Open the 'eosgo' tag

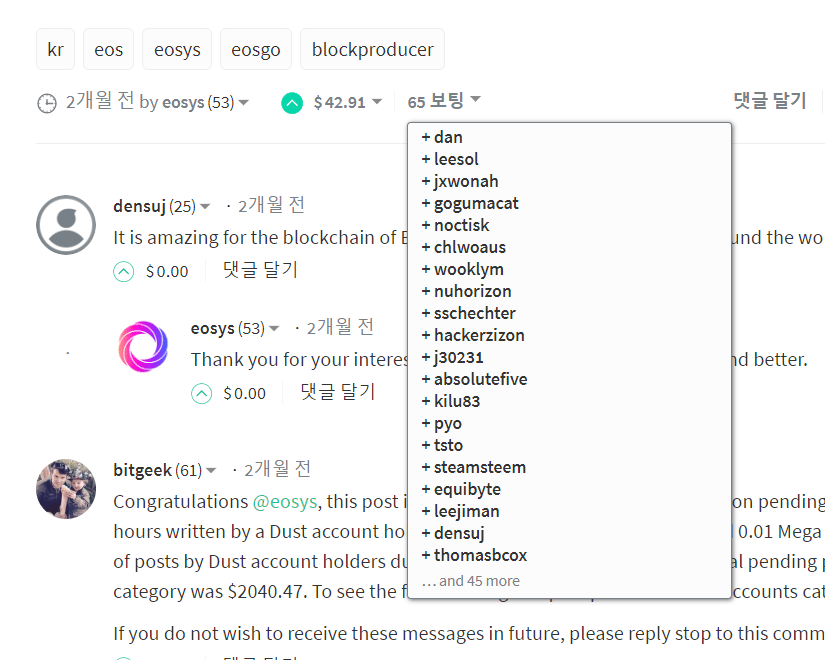coord(255,49)
